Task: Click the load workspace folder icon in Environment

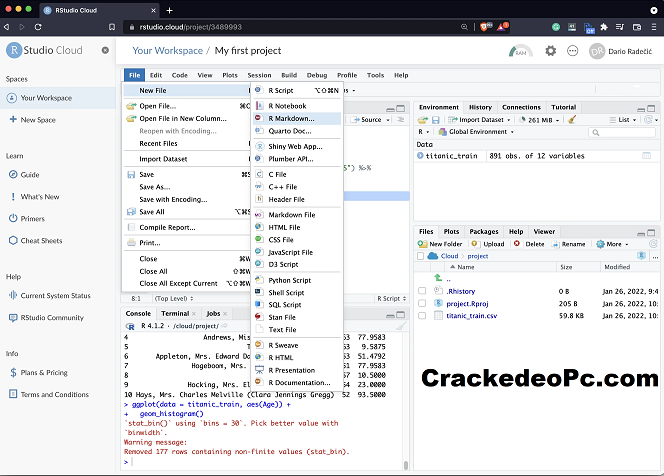Action: [x=423, y=120]
